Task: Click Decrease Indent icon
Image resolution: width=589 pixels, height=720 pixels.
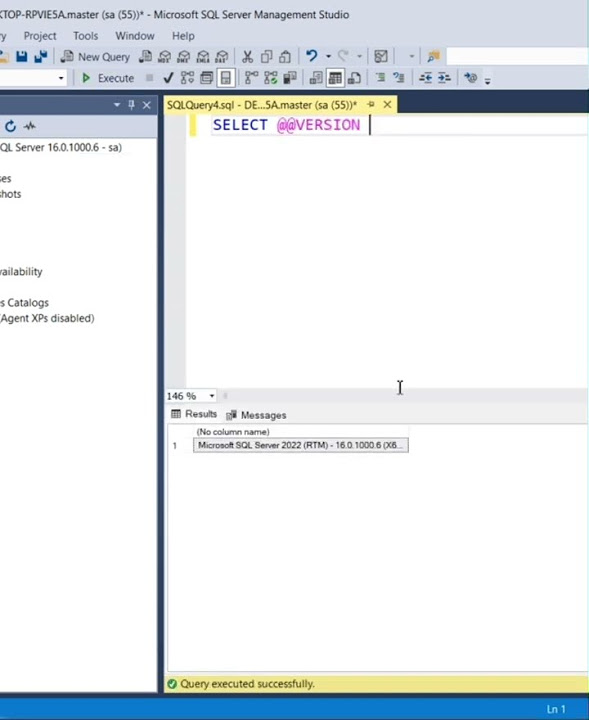Action: coord(426,78)
